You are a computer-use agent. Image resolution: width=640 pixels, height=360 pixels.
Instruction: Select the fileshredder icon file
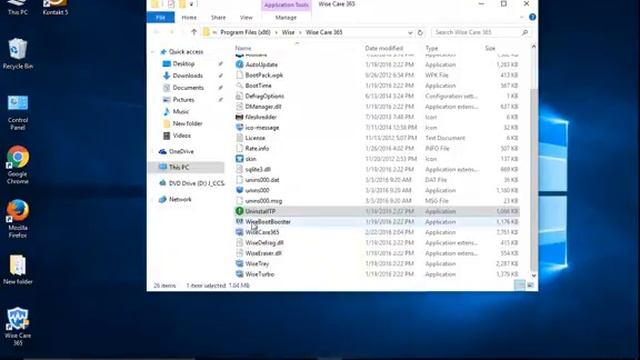click(240, 117)
